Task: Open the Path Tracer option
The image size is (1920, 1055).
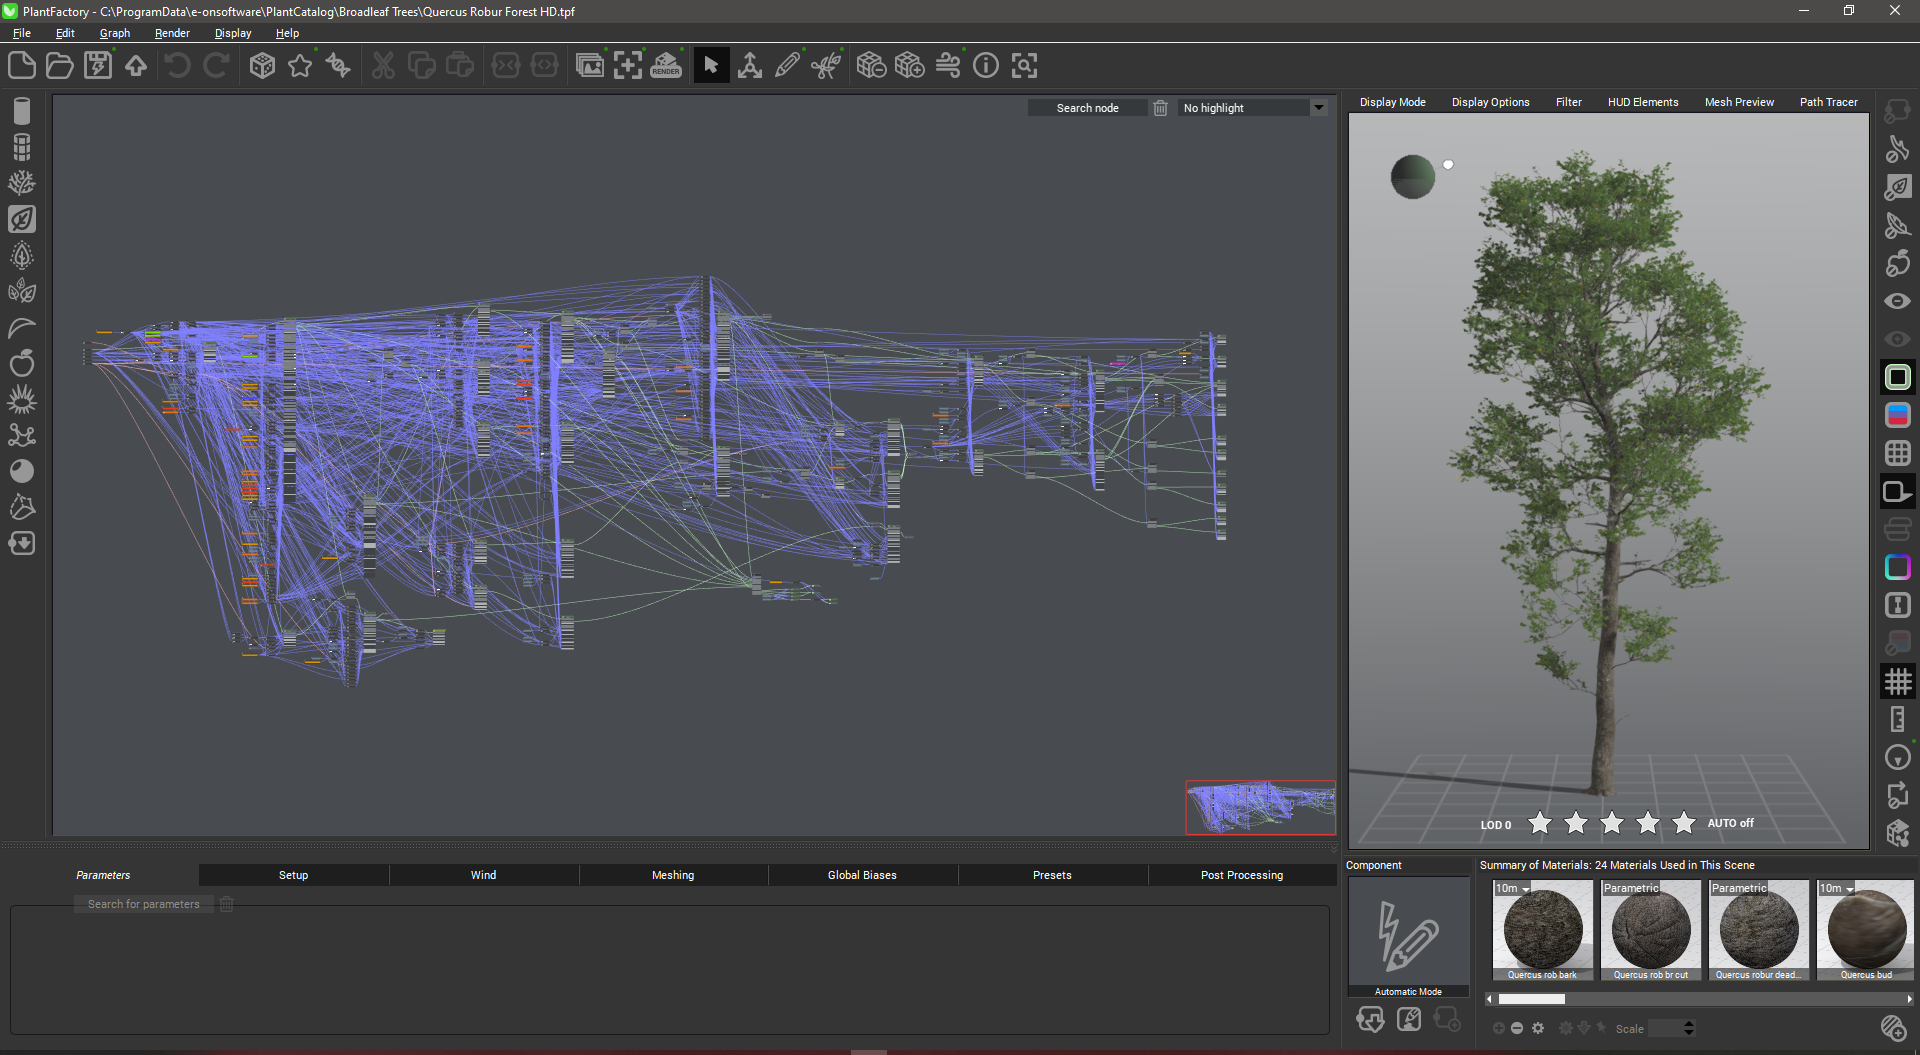Action: tap(1828, 102)
